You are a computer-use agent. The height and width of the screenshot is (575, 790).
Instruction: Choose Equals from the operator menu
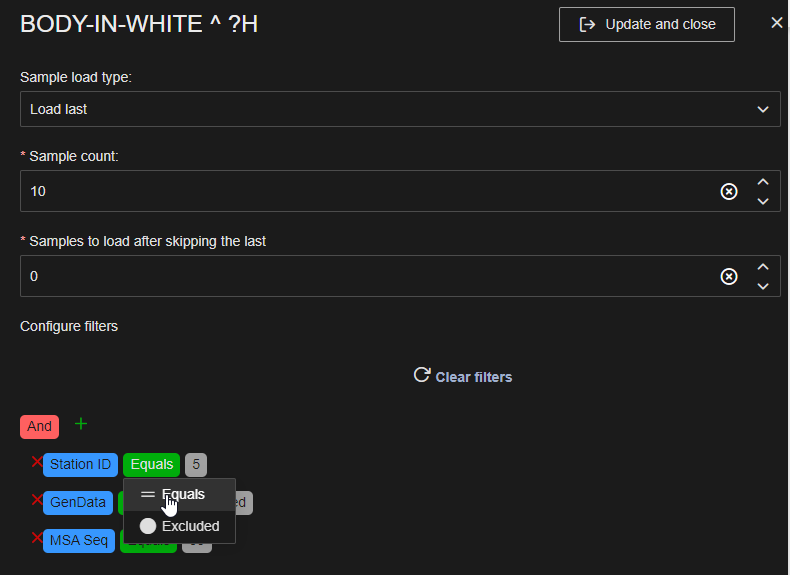tap(180, 494)
